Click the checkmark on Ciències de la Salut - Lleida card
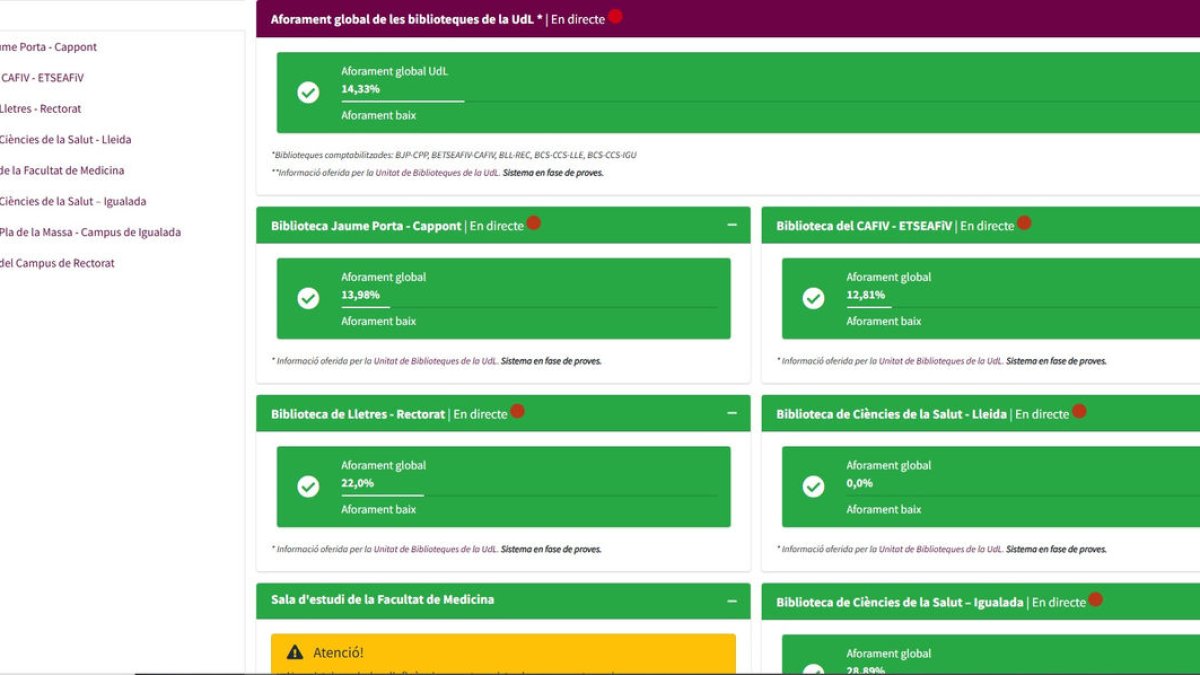 [812, 487]
